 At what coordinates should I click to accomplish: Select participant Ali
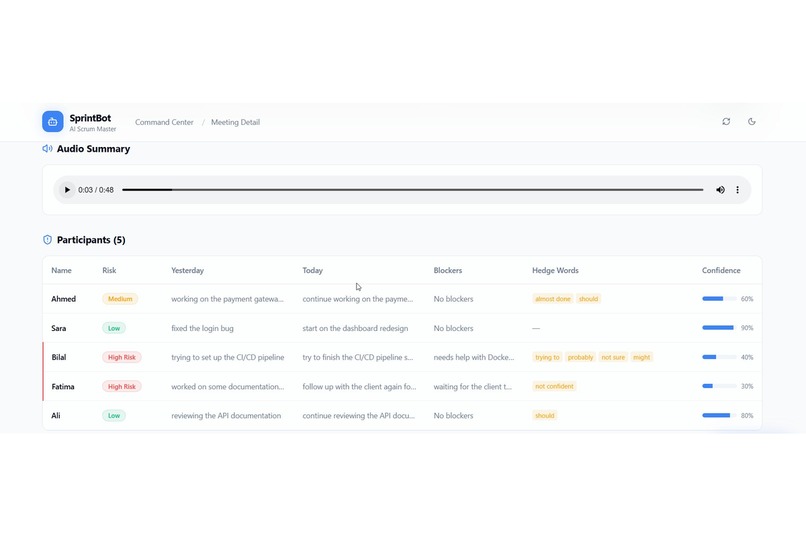56,415
